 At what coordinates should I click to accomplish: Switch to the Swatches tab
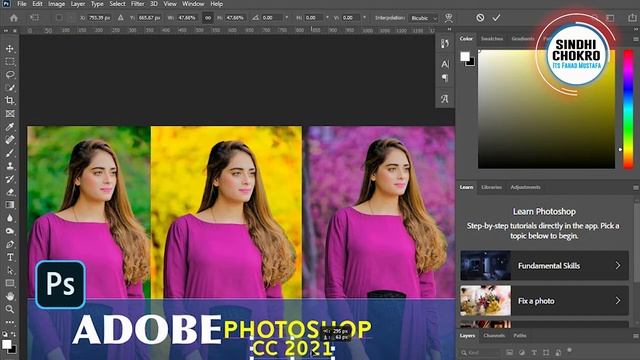[x=492, y=39]
